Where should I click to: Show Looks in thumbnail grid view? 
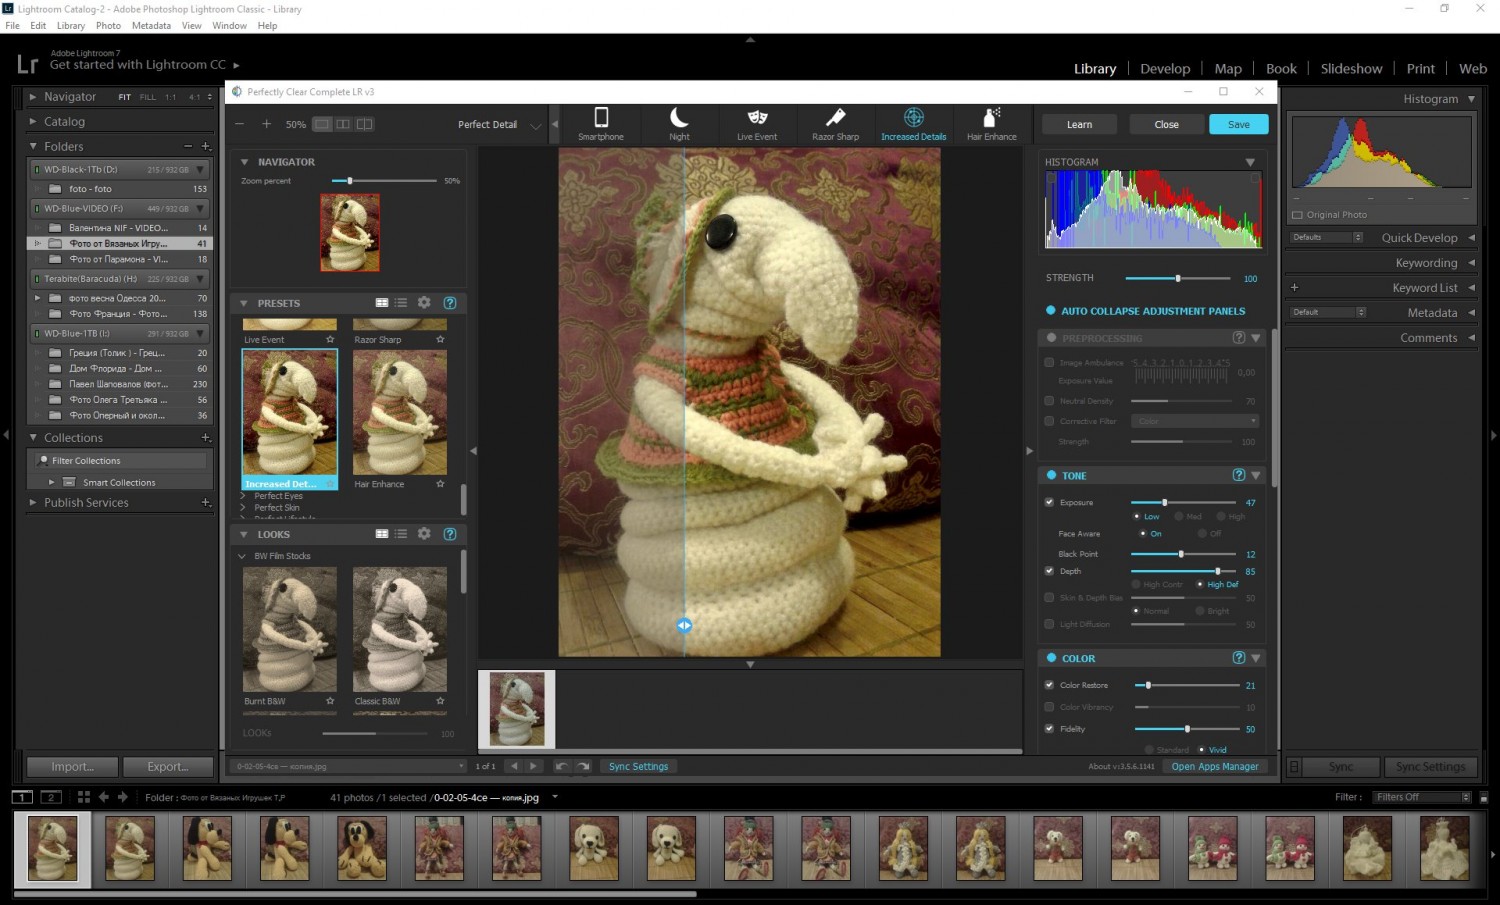click(382, 534)
